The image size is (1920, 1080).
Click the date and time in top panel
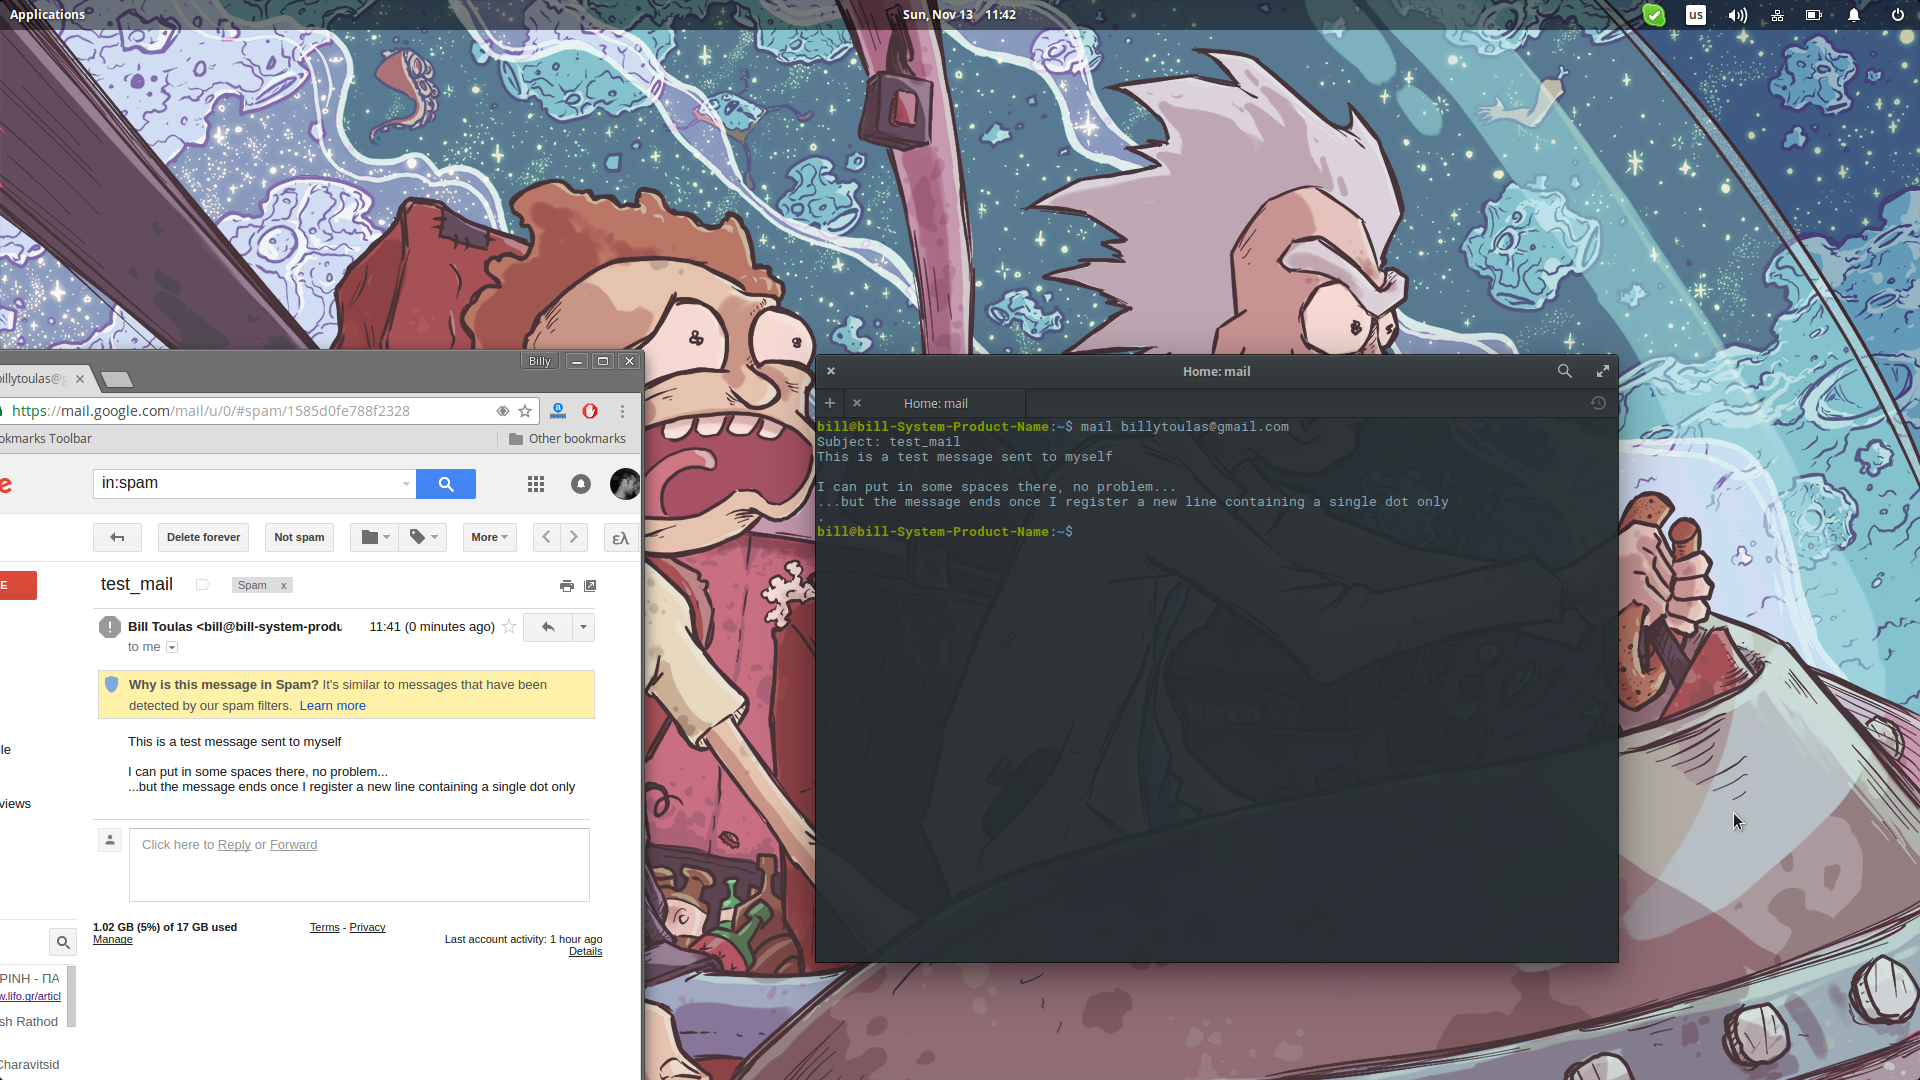958,14
